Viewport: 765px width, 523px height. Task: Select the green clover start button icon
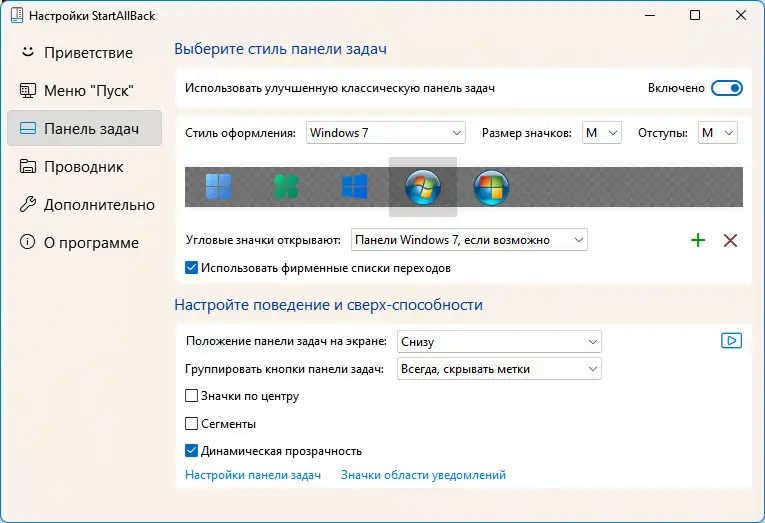coord(286,187)
